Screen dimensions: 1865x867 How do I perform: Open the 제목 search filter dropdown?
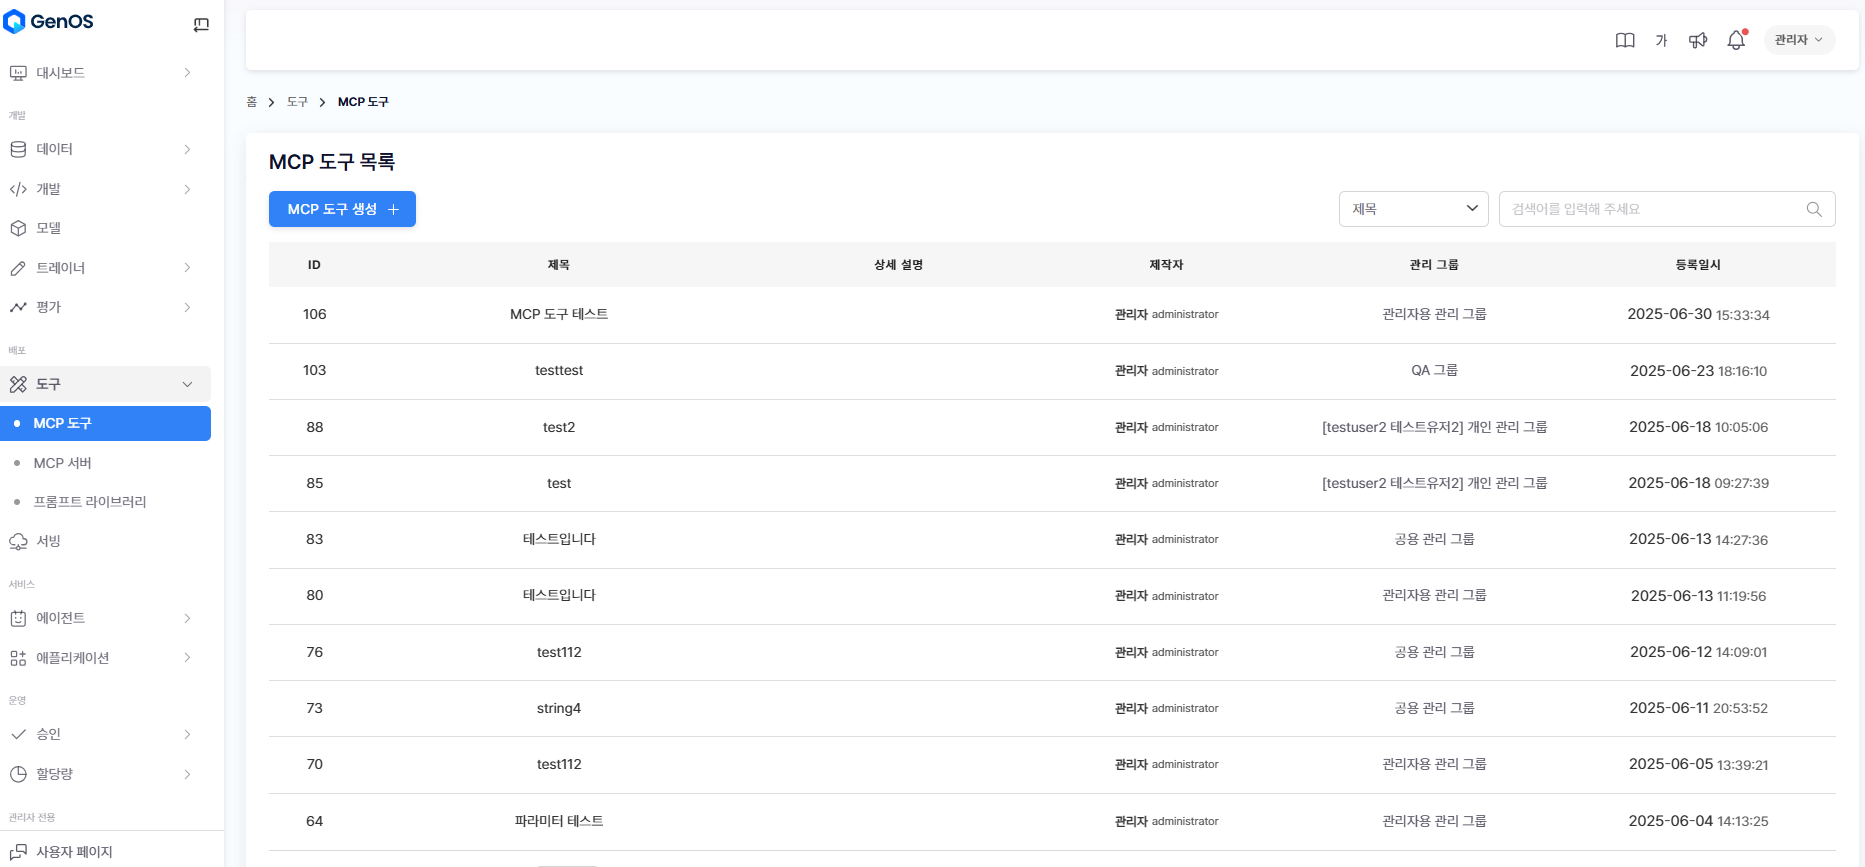(x=1413, y=209)
